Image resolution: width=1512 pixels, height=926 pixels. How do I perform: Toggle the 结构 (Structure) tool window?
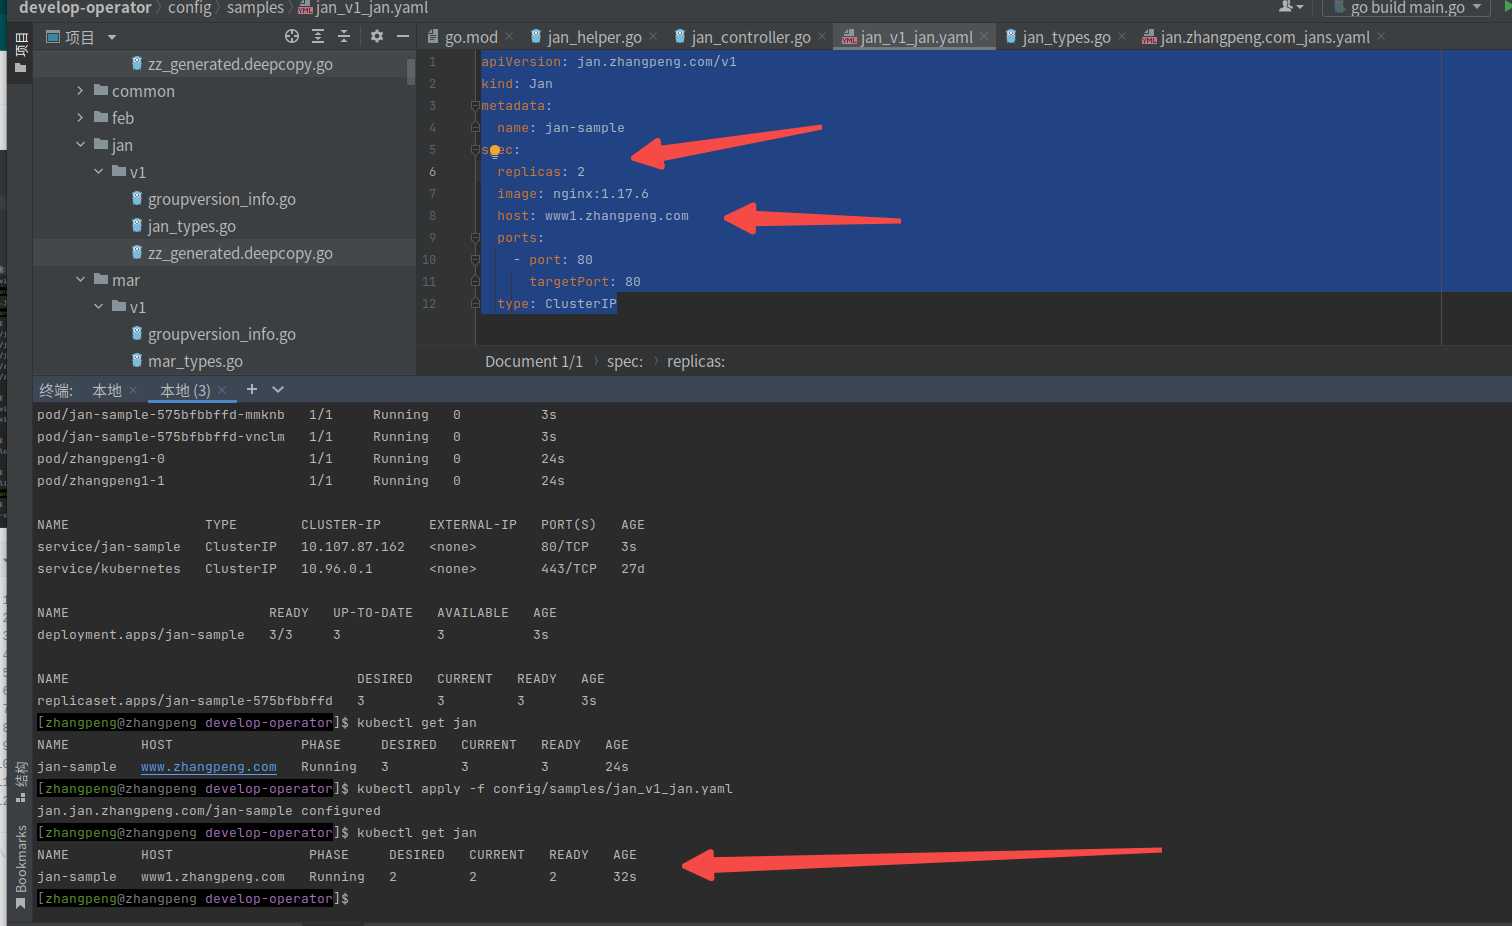(21, 778)
